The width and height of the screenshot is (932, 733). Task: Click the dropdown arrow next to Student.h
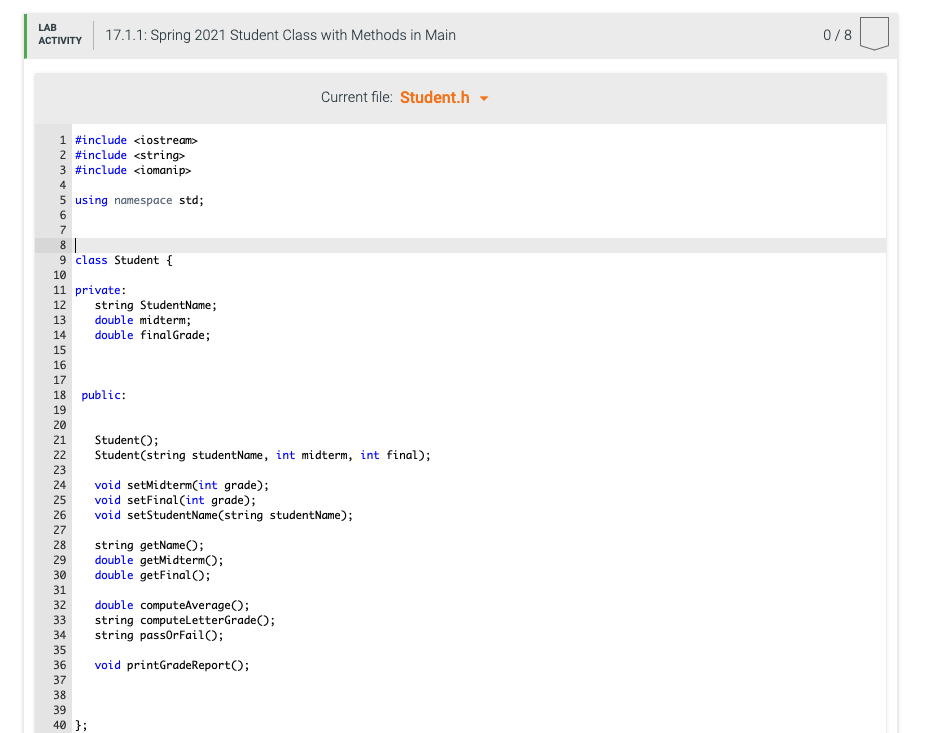(484, 99)
